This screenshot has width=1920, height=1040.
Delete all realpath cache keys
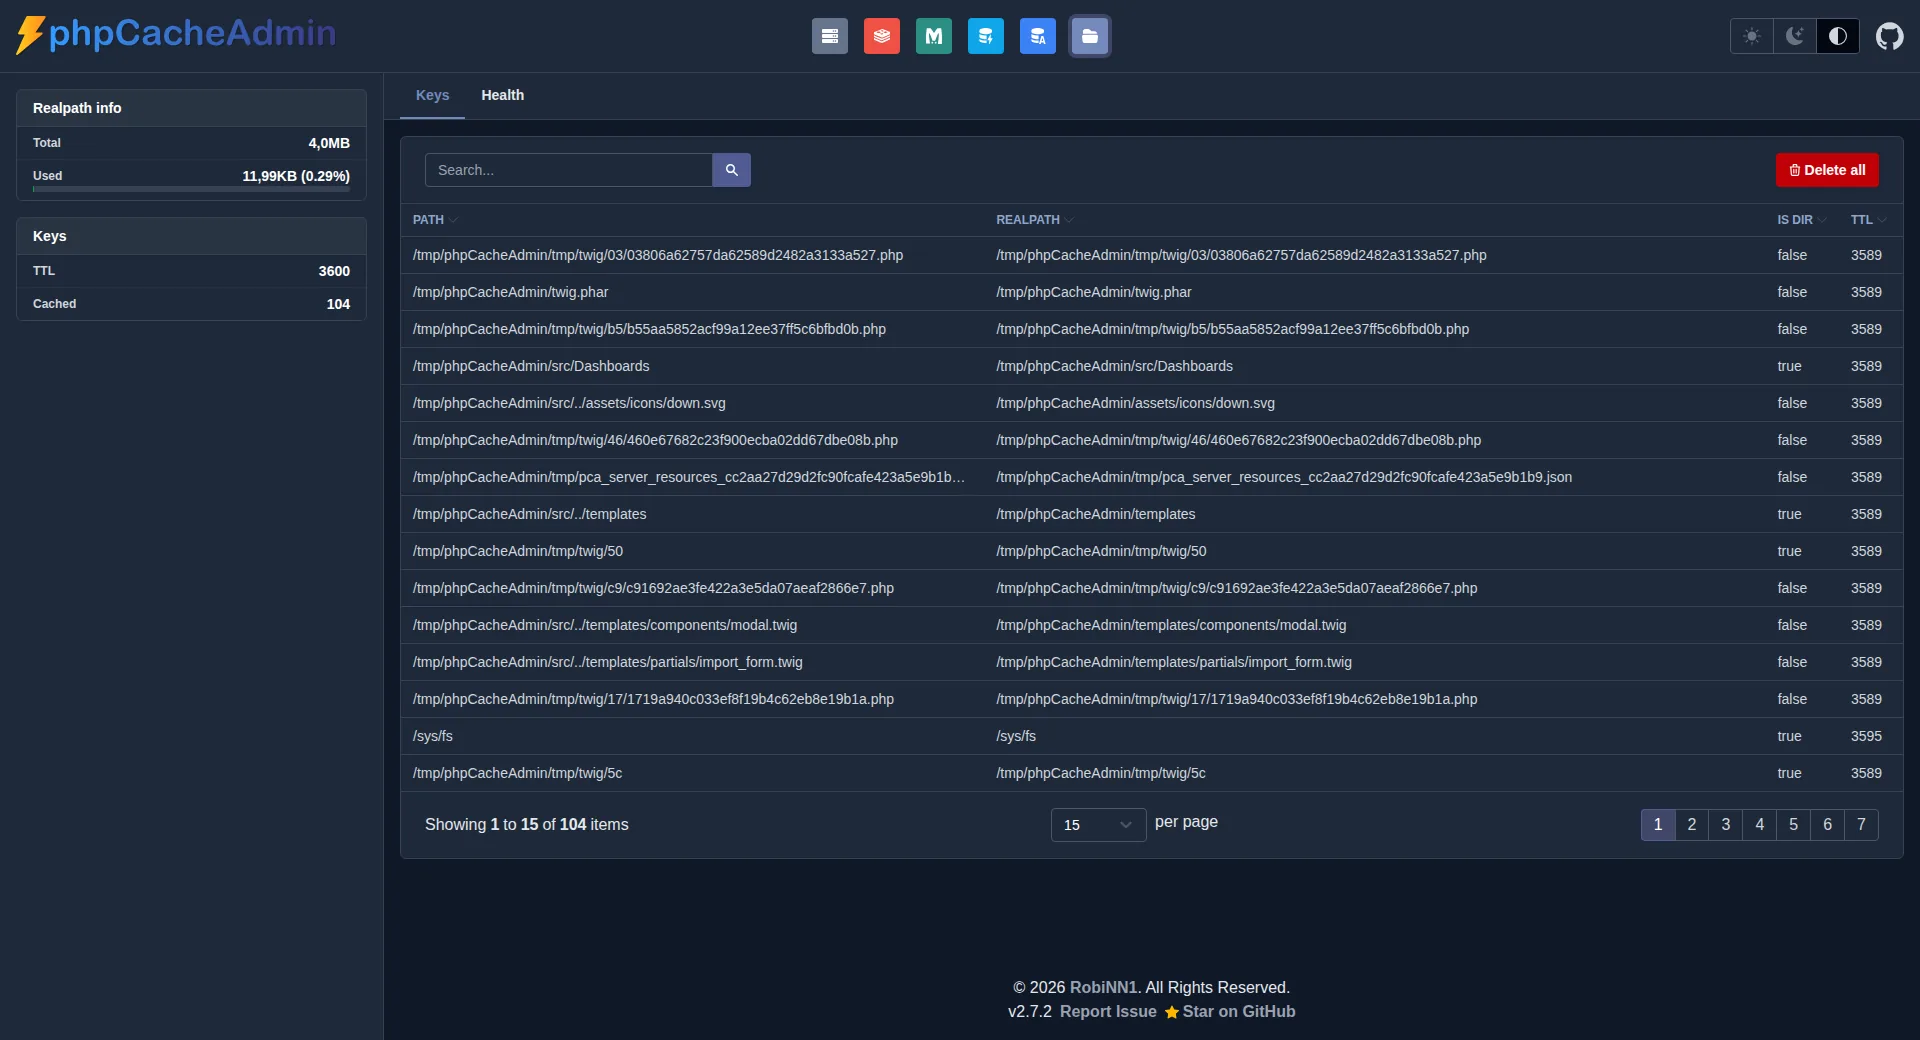1827,170
